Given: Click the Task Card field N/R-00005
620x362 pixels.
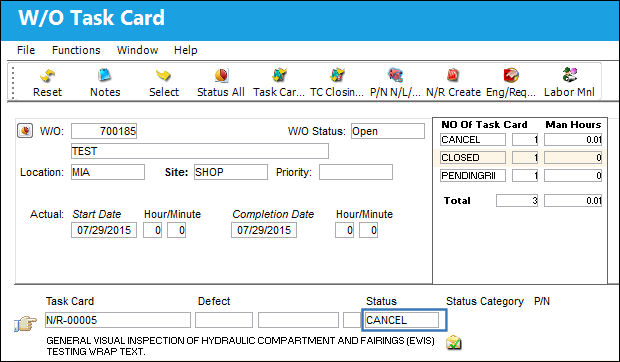Looking at the screenshot, I should (x=118, y=320).
